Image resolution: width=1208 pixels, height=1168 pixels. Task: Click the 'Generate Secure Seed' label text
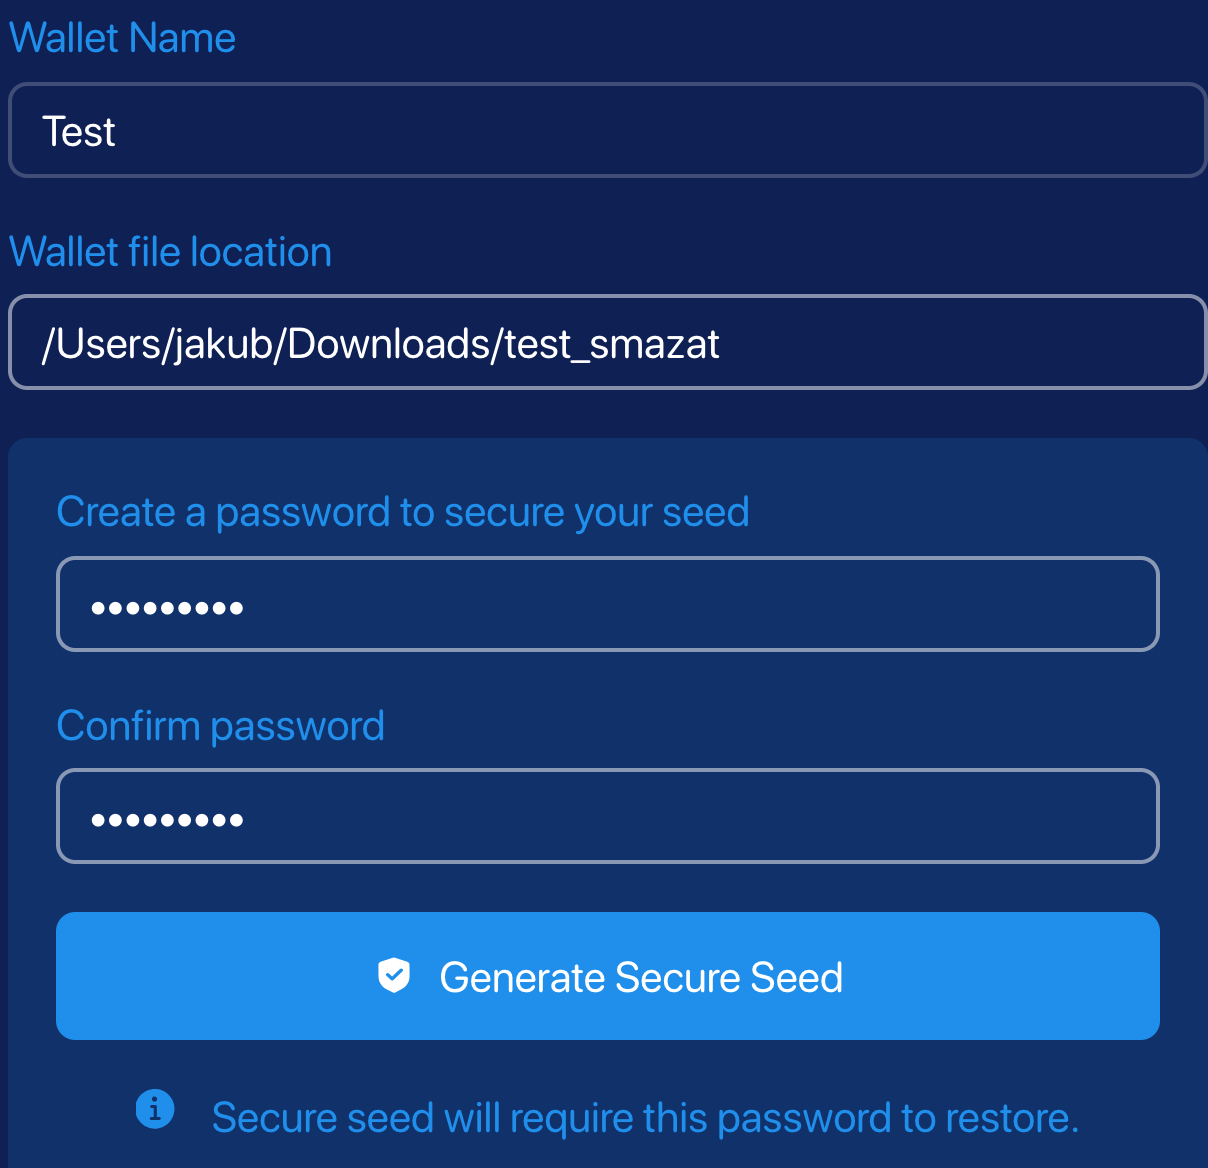pyautogui.click(x=641, y=977)
